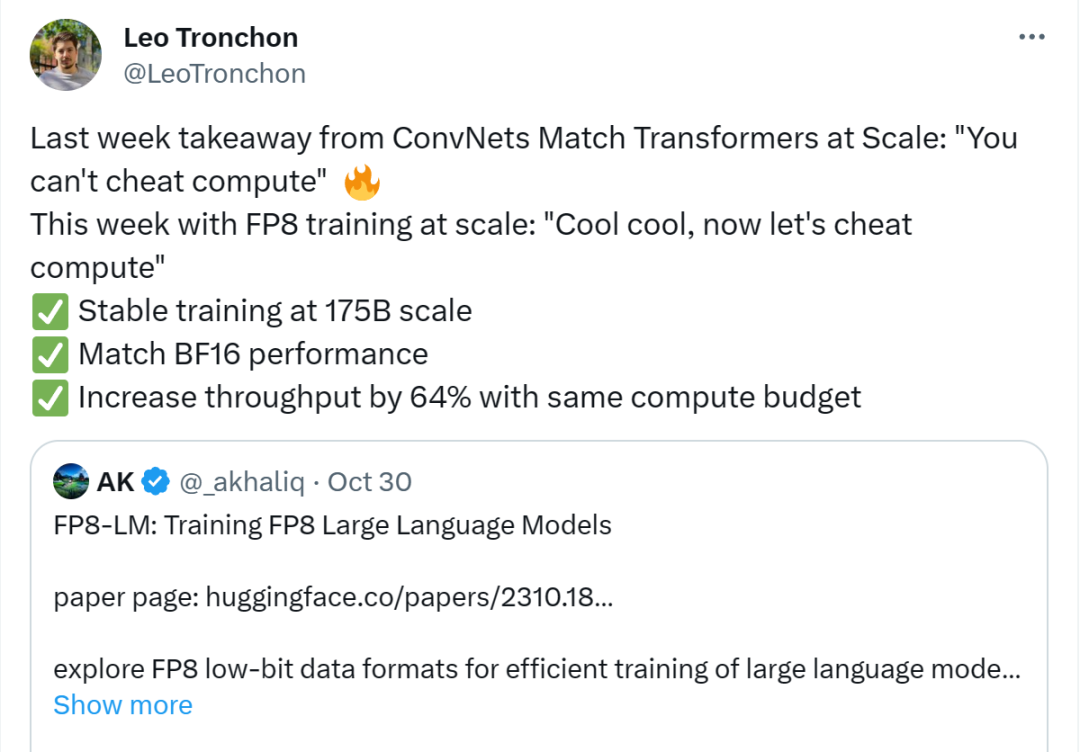Viewport: 1080px width, 752px height.
Task: Open the Oct 30 timestamp of quoted tweet
Action: tap(369, 482)
